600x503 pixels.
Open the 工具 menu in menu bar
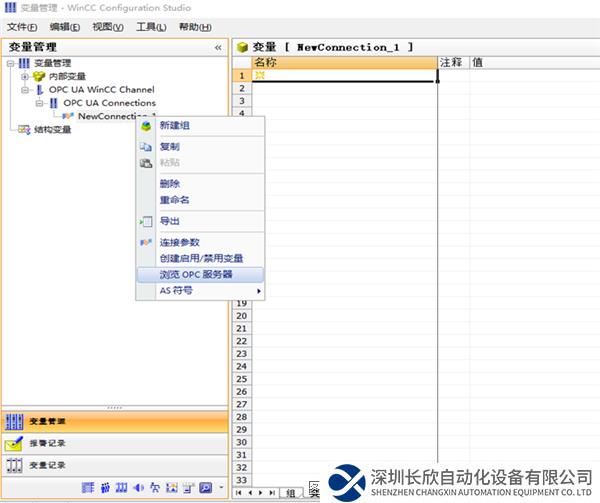(151, 26)
